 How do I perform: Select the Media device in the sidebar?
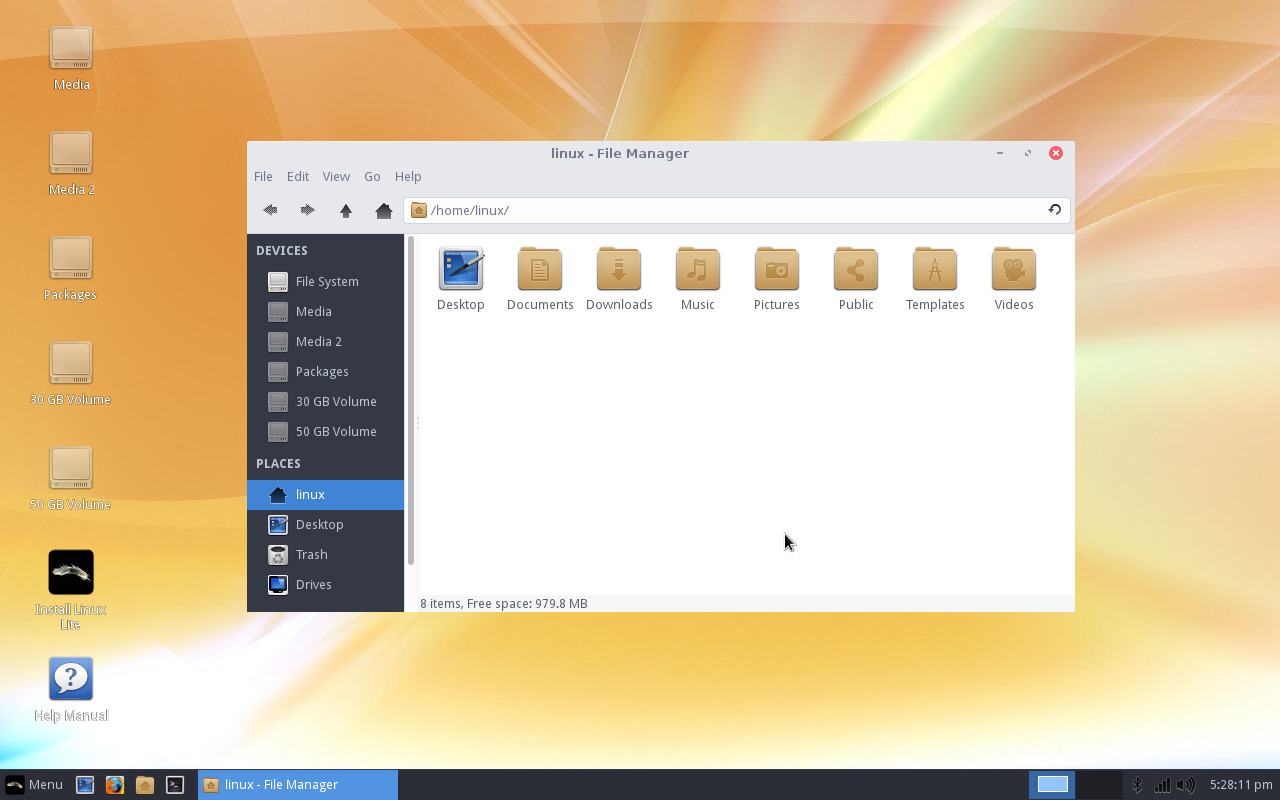pyautogui.click(x=311, y=311)
